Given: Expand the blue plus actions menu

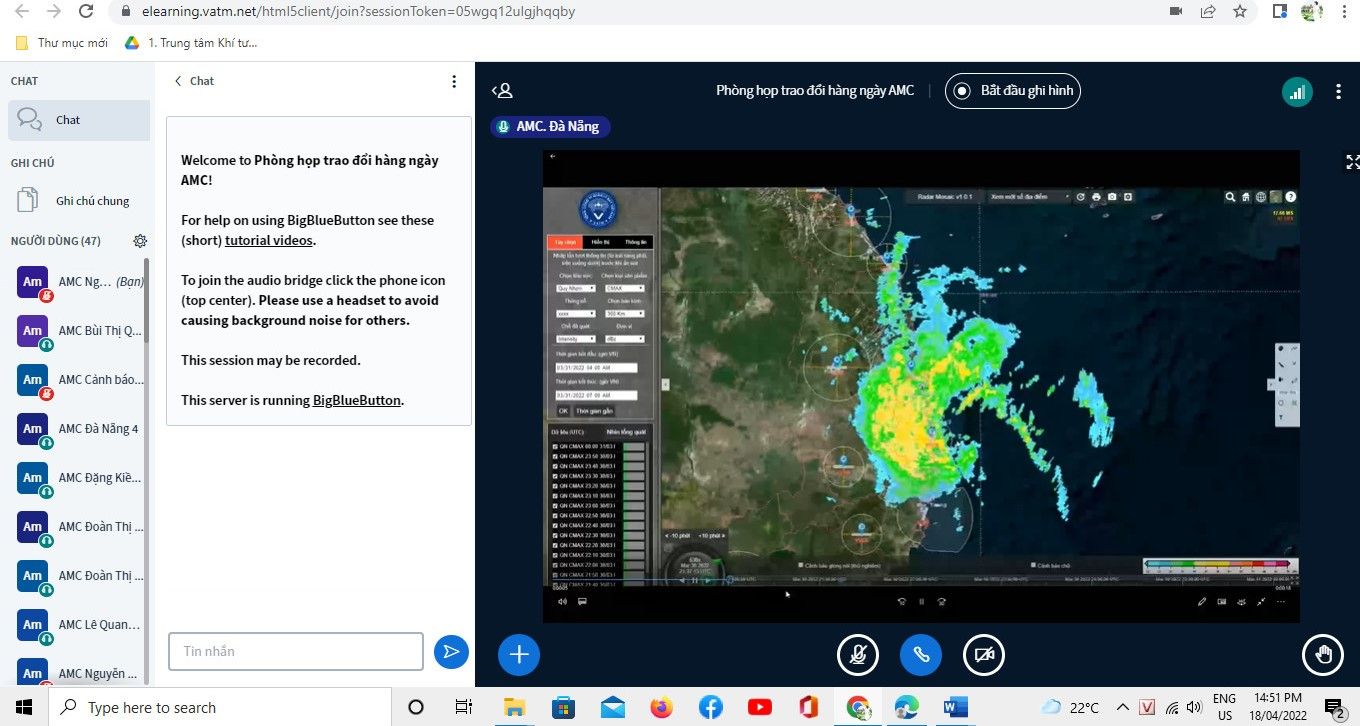Looking at the screenshot, I should [x=519, y=655].
